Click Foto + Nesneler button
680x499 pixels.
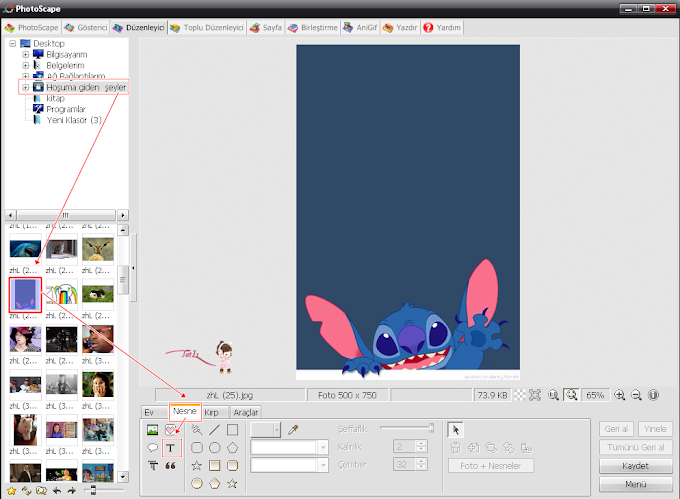point(490,466)
